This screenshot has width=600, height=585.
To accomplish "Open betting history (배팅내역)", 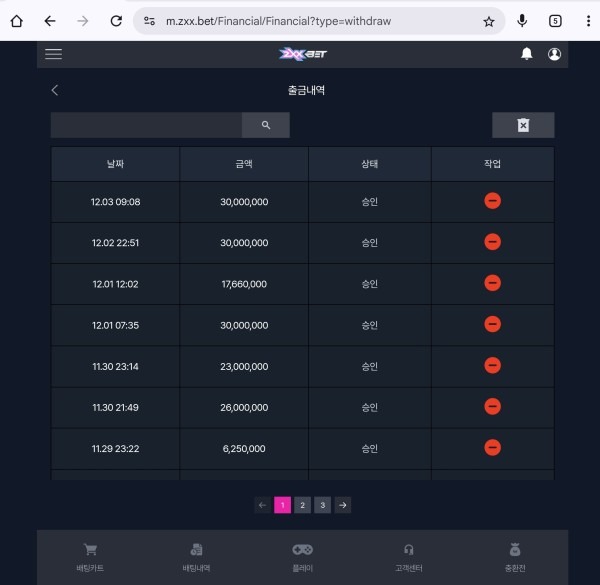I will click(196, 556).
